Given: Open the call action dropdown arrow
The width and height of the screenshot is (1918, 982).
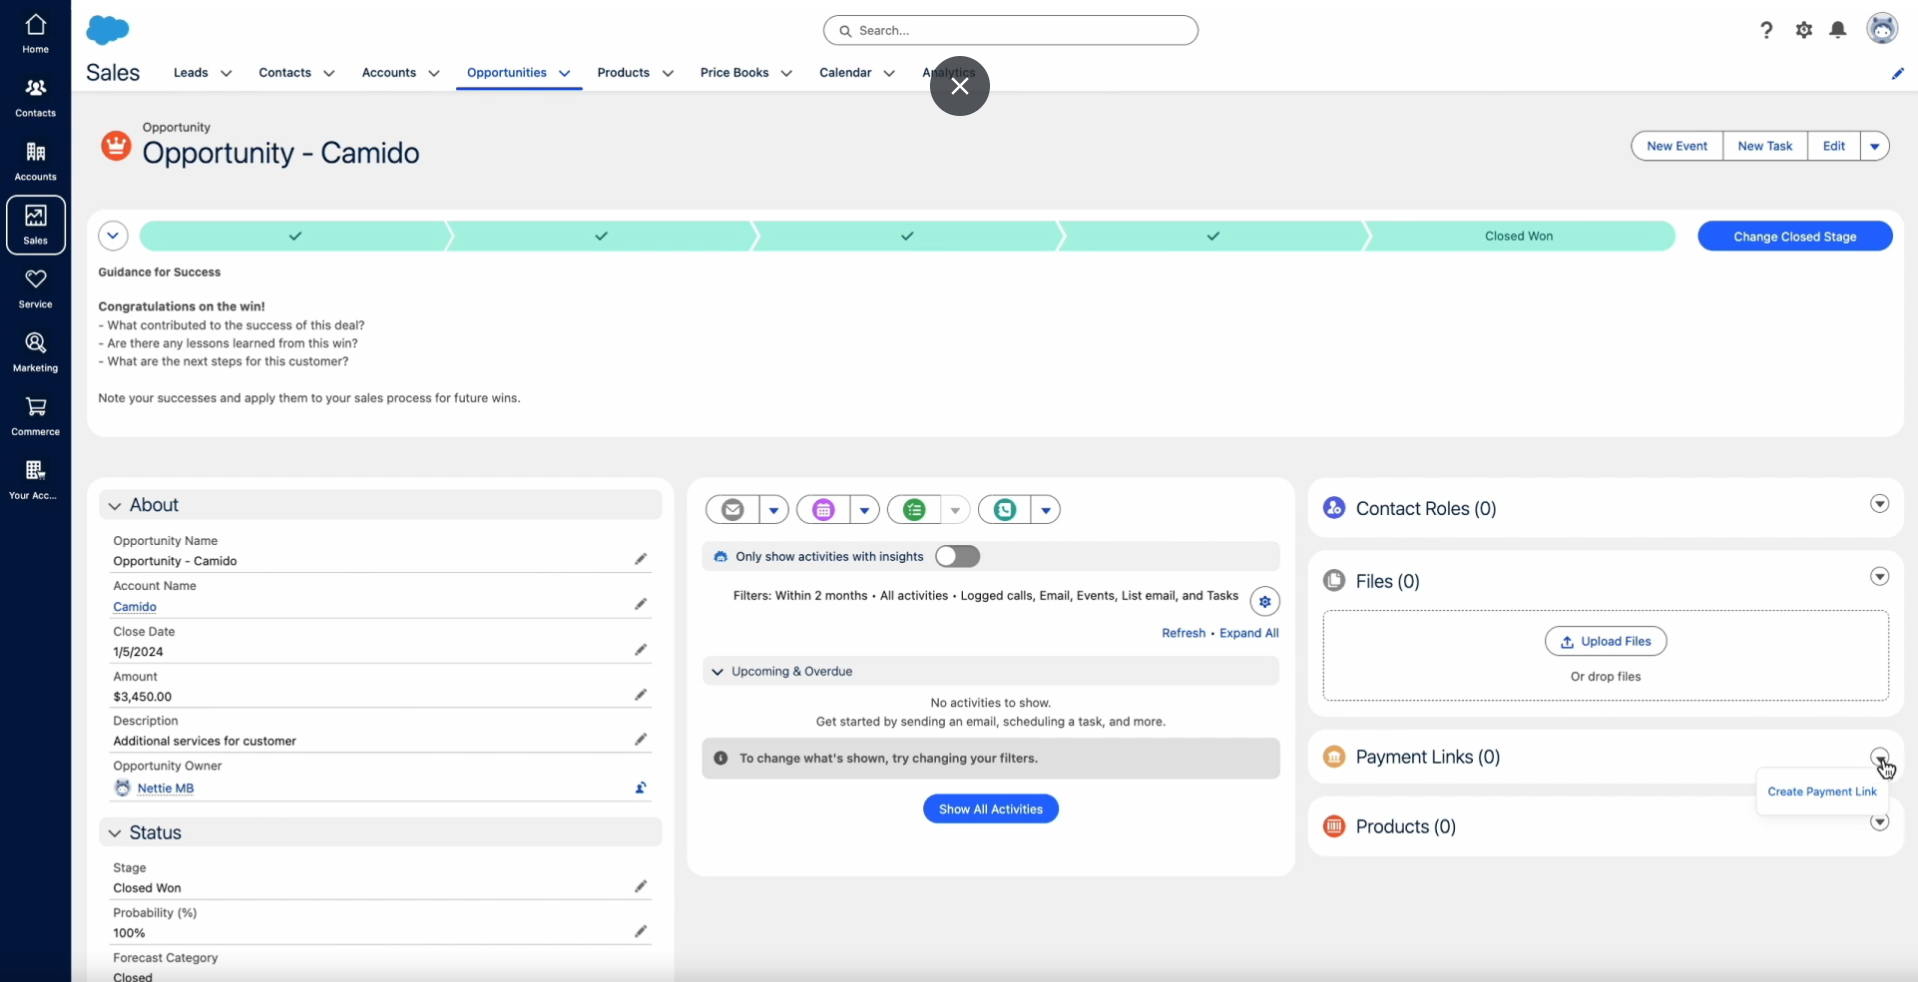Looking at the screenshot, I should point(1046,510).
